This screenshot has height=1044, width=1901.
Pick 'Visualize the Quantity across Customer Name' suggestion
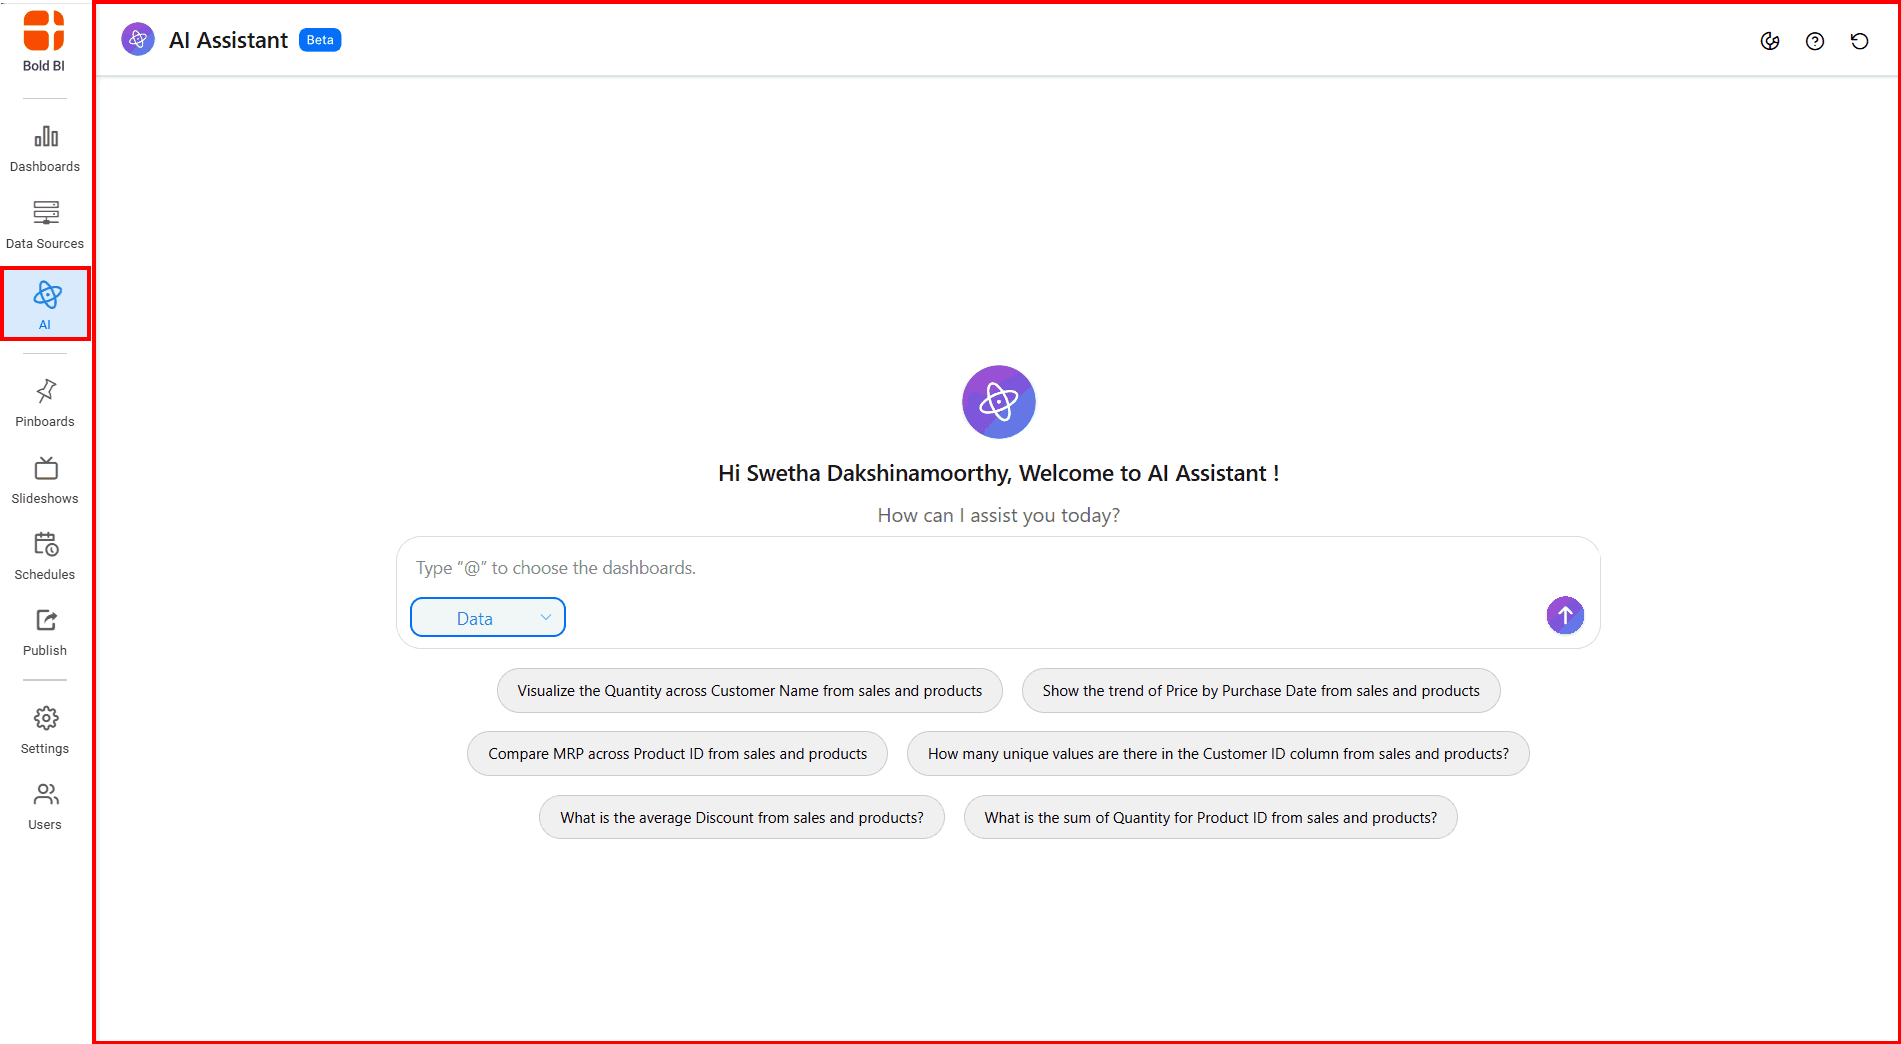point(750,691)
